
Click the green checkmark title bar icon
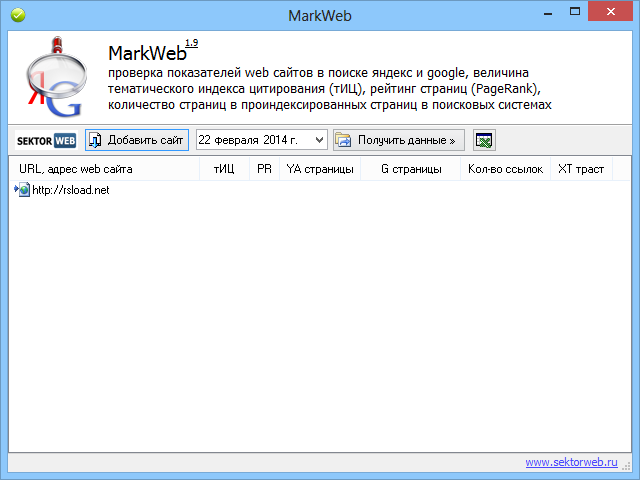[x=18, y=15]
